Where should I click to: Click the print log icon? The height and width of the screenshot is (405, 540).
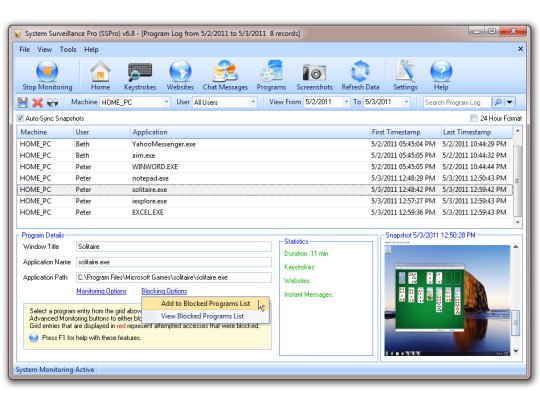pos(52,102)
